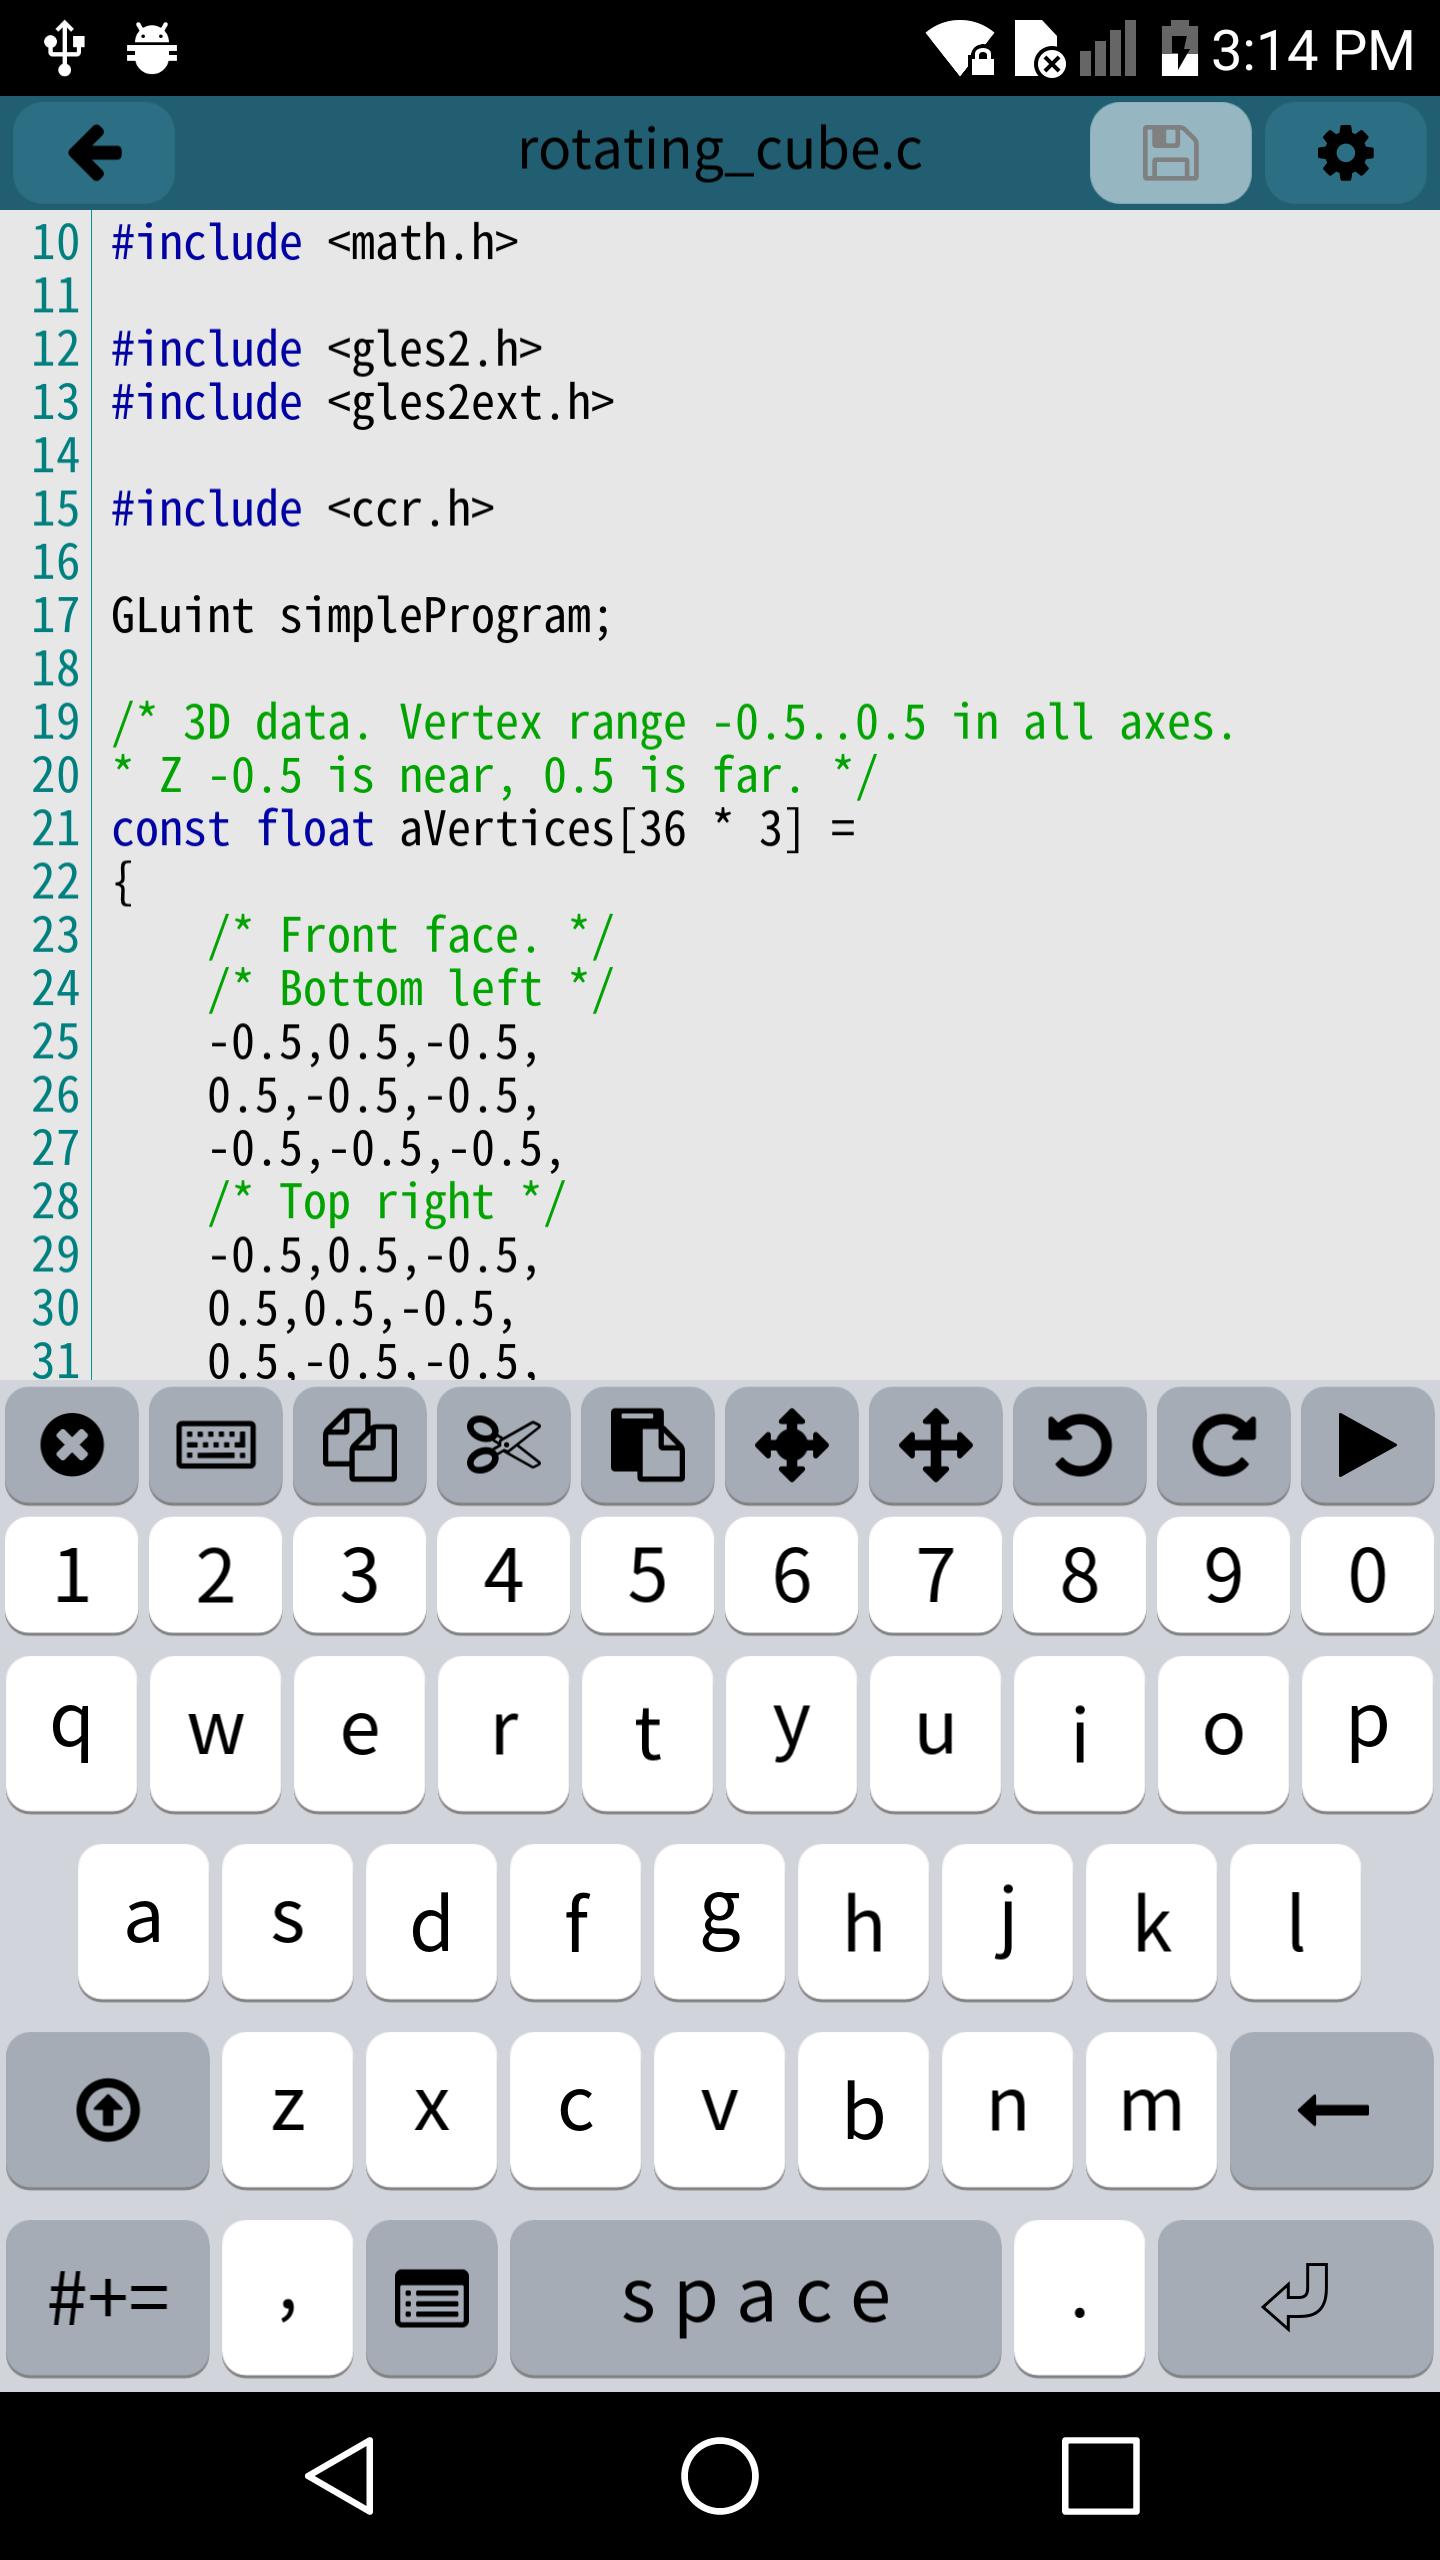Tap the USB status bar icon
This screenshot has height=2560, width=1440.
click(x=65, y=48)
